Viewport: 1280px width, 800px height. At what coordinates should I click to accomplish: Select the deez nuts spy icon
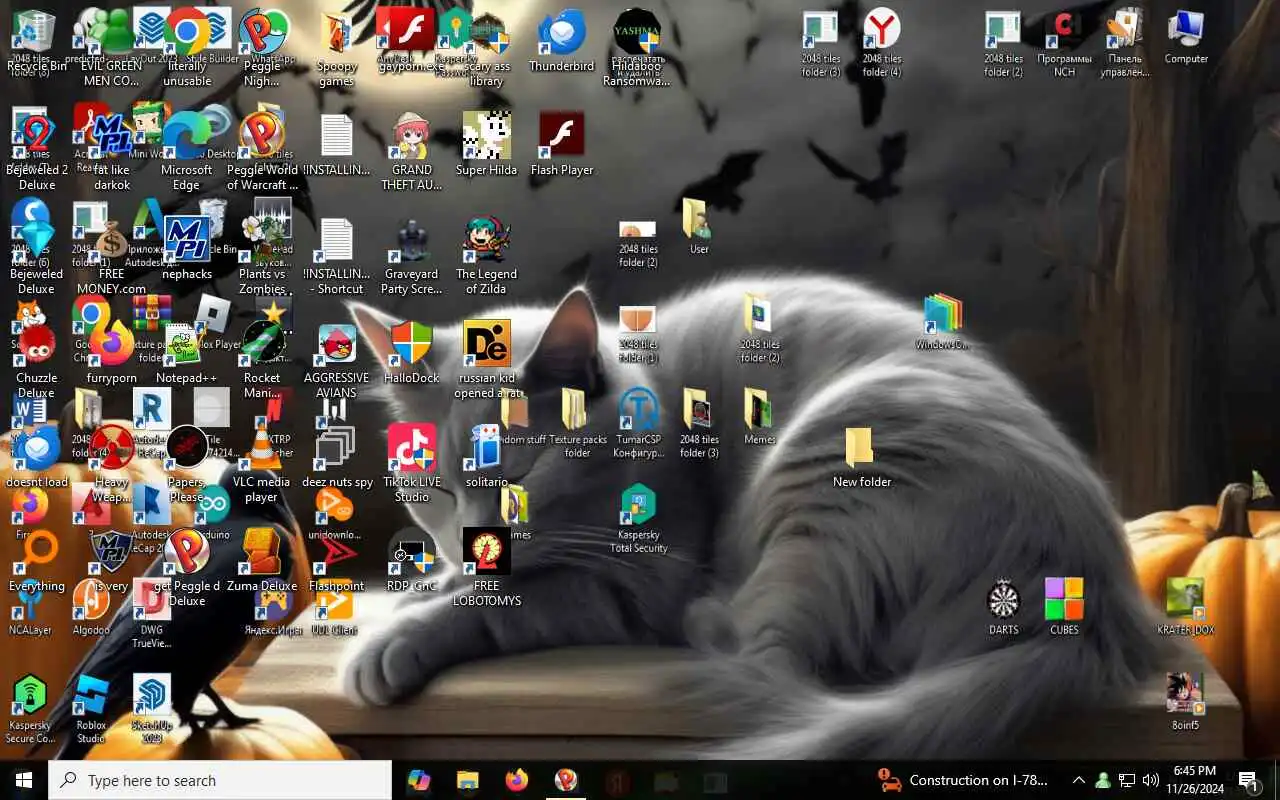tap(337, 456)
